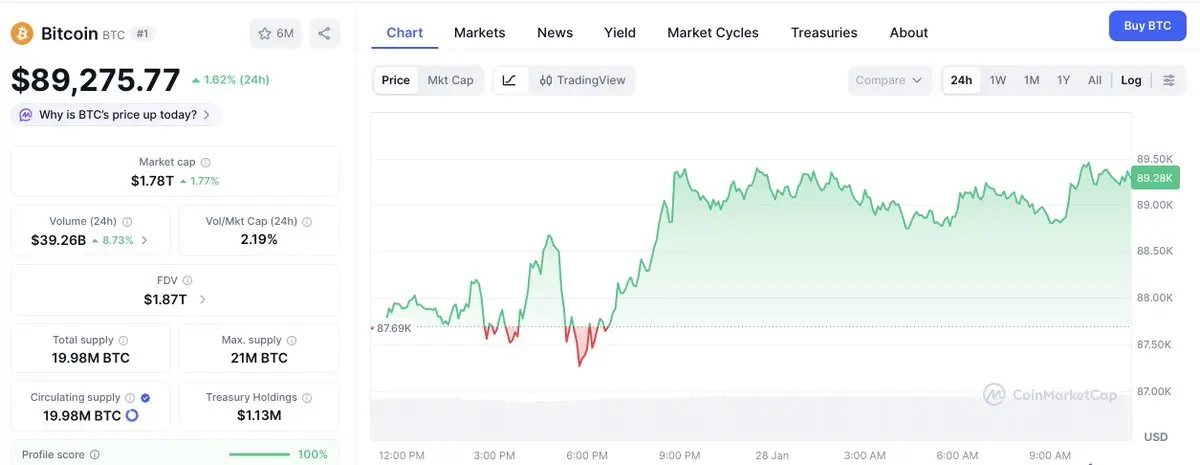Expand Volume (24h) details arrow
Viewport: 1200px width, 465px height.
(x=145, y=240)
